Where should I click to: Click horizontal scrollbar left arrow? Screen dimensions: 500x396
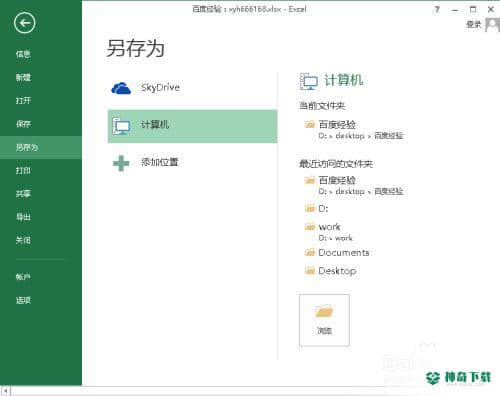click(6, 391)
